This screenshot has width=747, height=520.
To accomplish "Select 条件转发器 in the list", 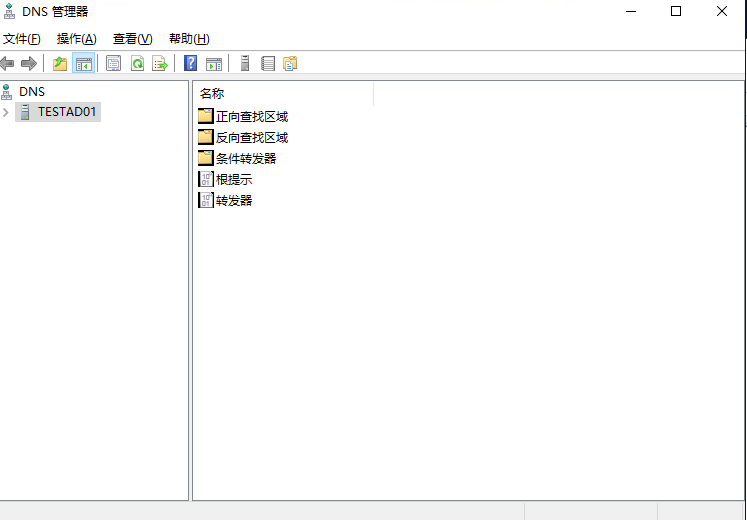I will (246, 159).
